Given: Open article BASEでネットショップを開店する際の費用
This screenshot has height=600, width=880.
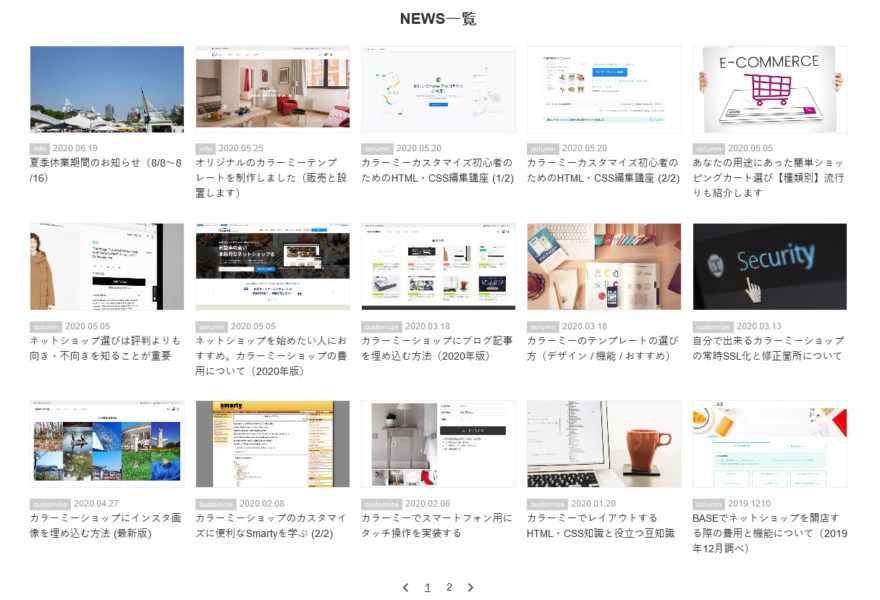Looking at the screenshot, I should [x=770, y=533].
